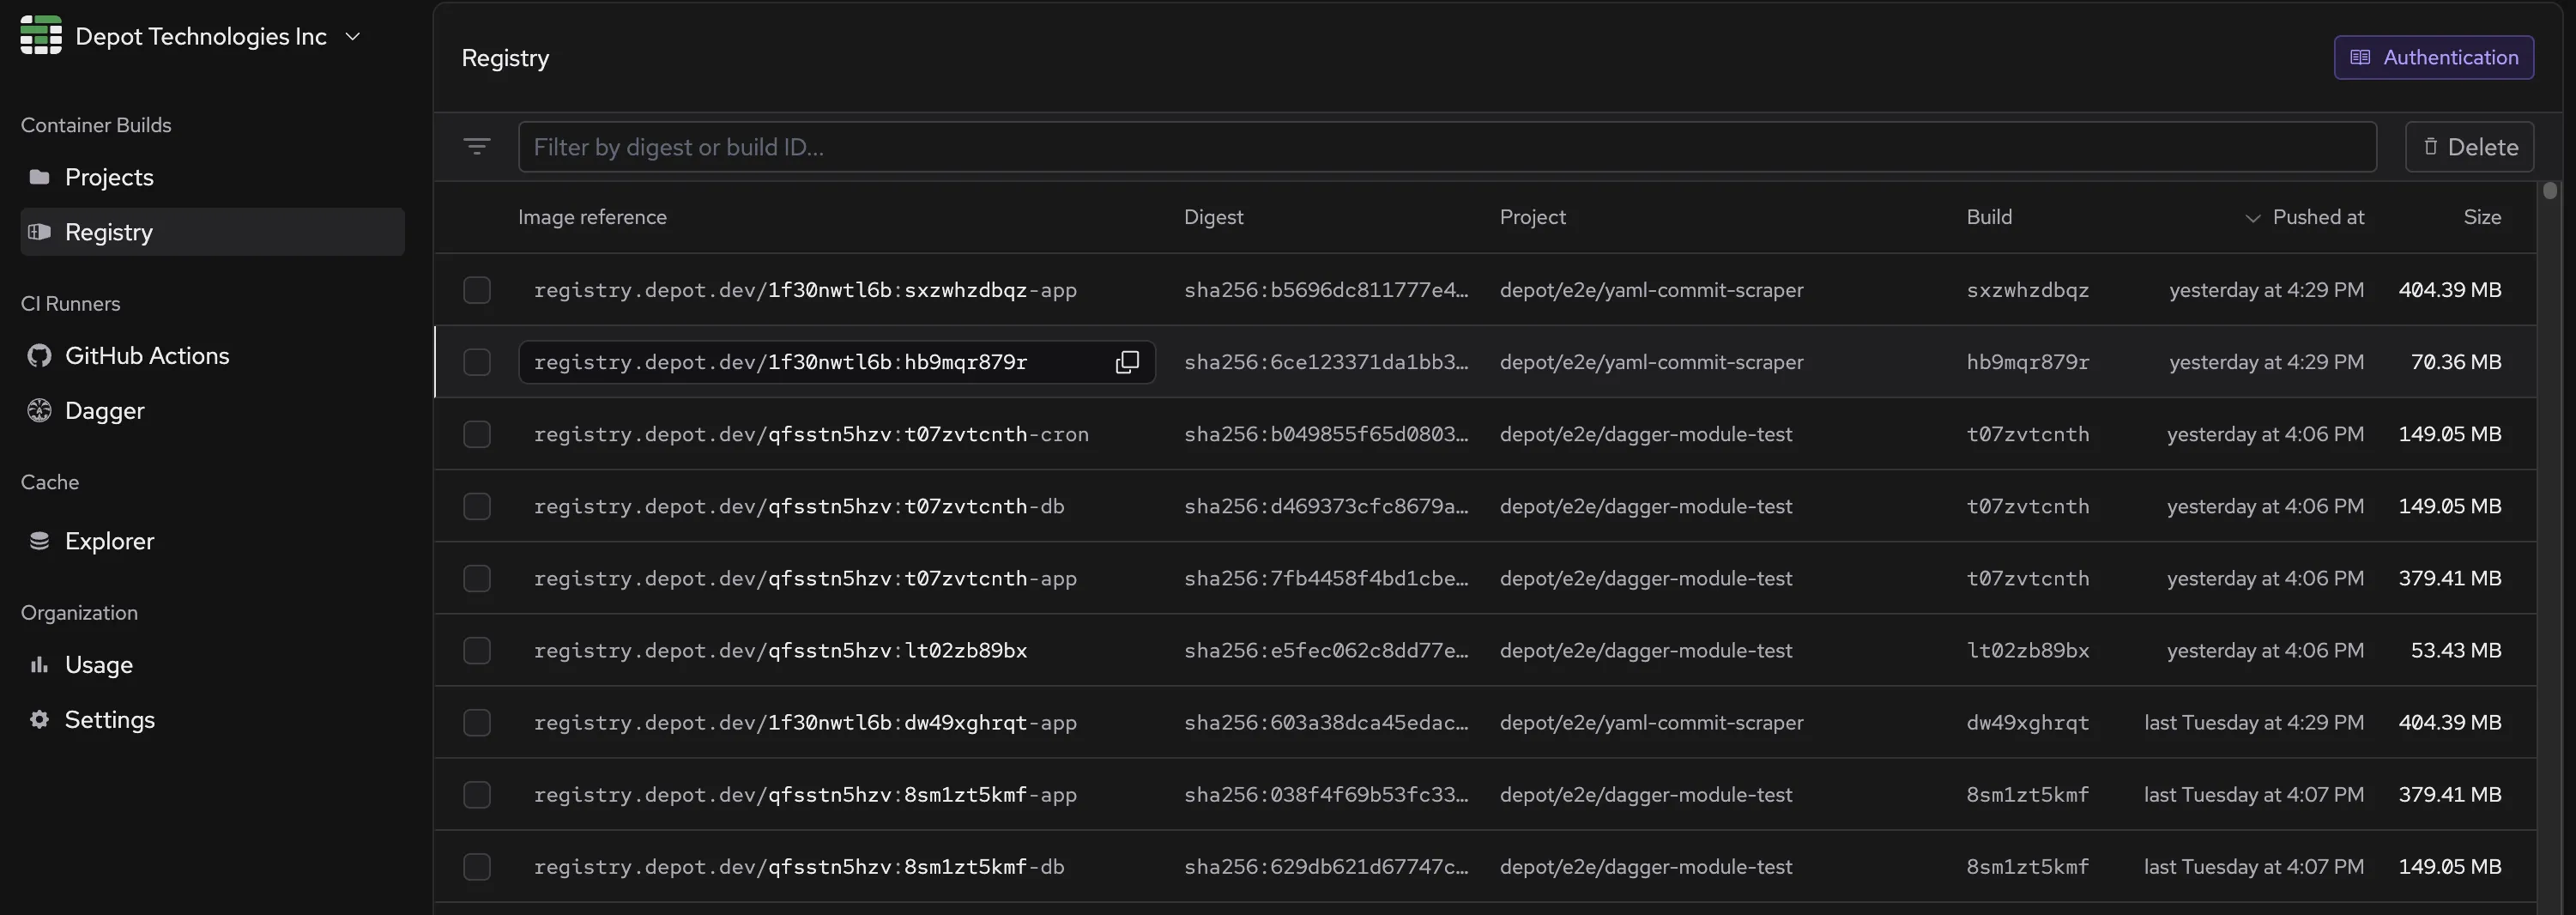Sort by the Size column header
This screenshot has width=2576, height=915.
(x=2481, y=217)
